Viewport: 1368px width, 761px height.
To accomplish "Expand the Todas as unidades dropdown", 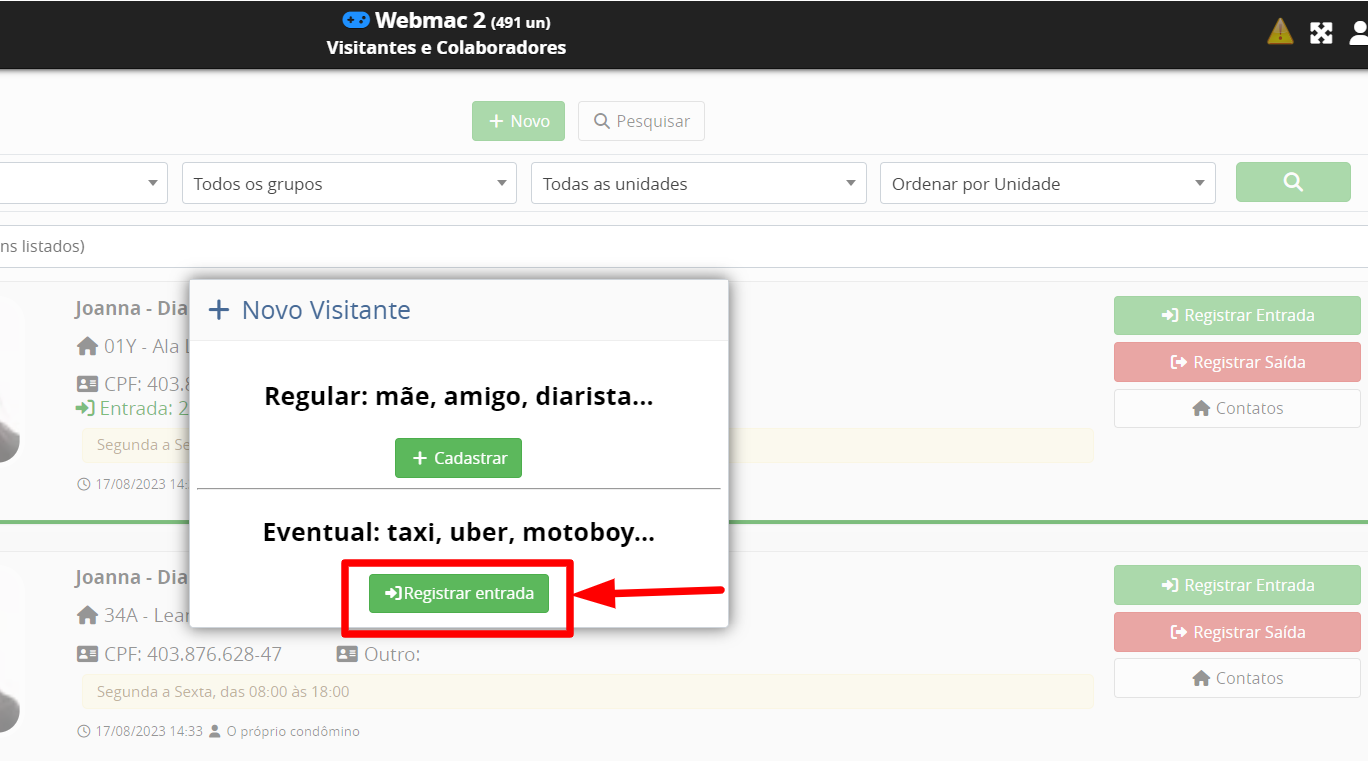I will click(698, 184).
